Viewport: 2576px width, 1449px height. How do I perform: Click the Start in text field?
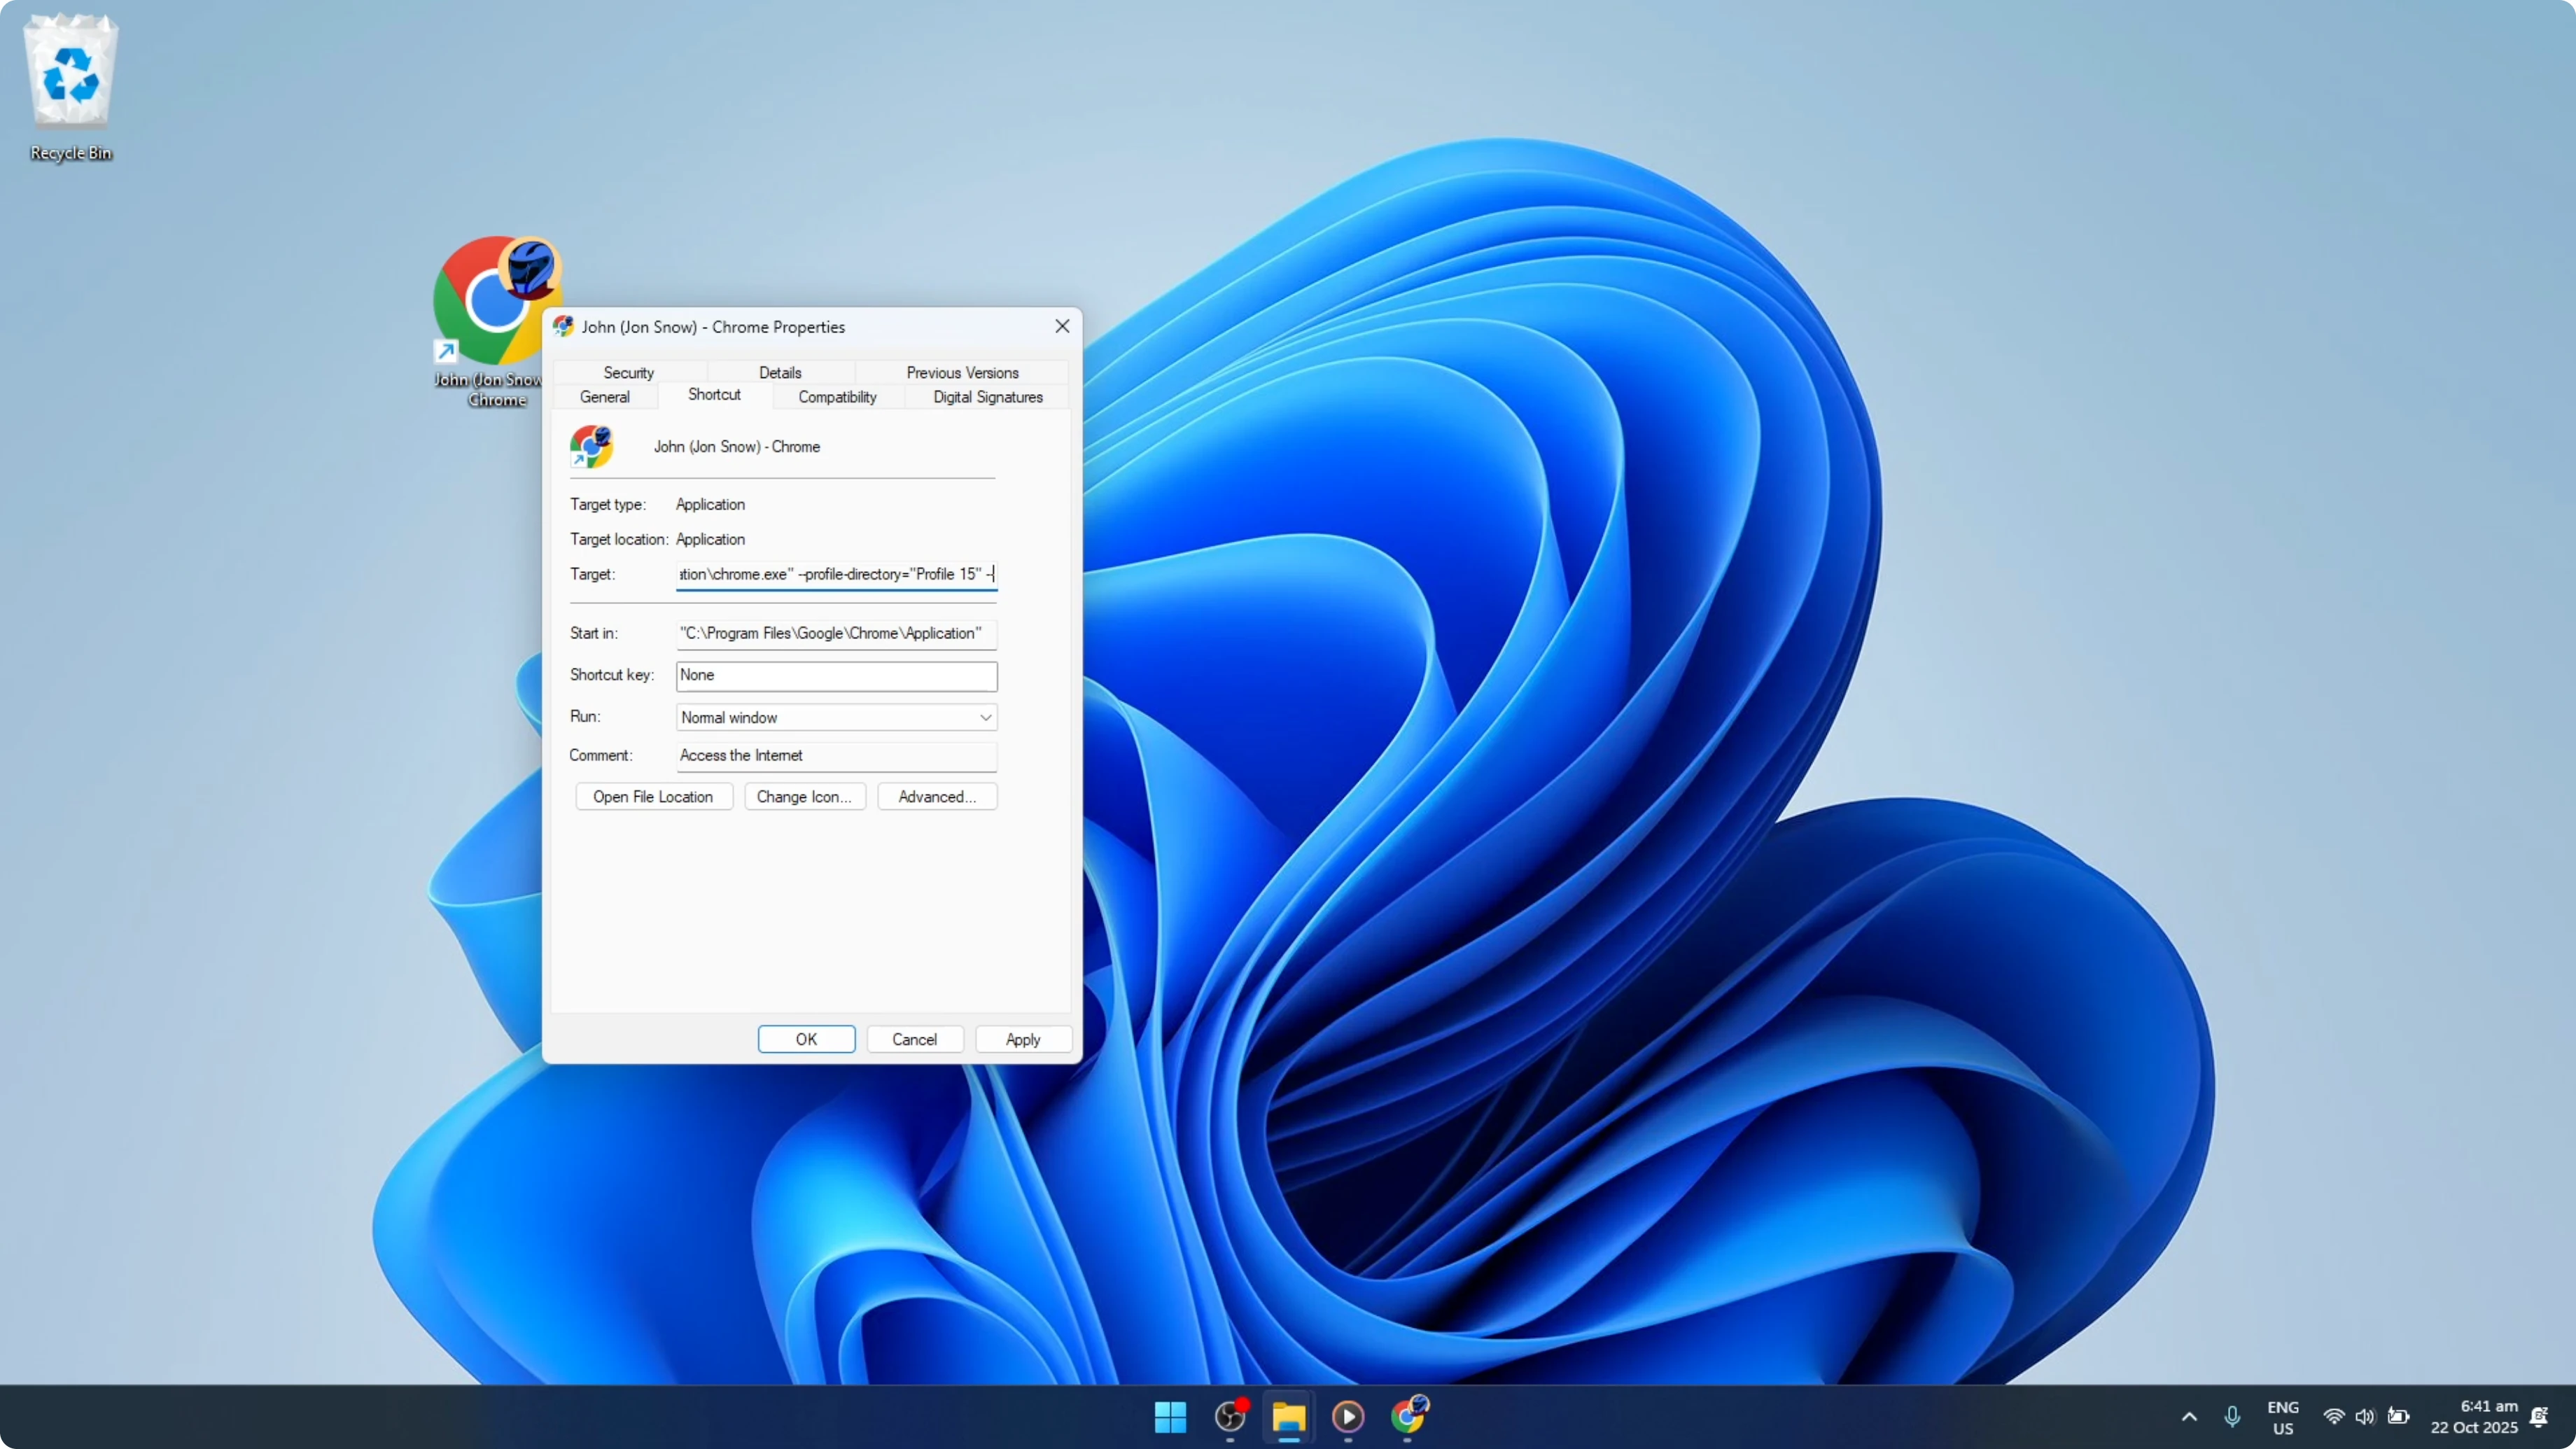point(836,633)
